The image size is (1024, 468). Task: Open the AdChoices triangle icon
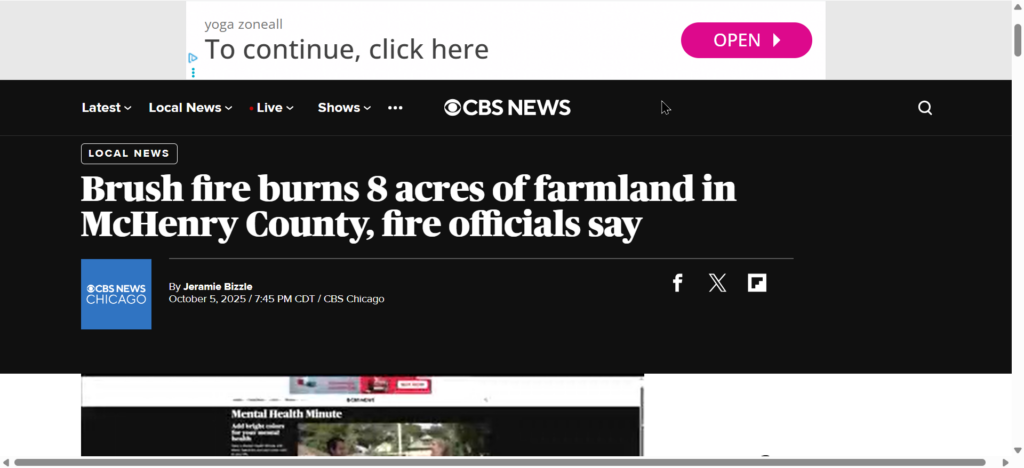pyautogui.click(x=193, y=58)
